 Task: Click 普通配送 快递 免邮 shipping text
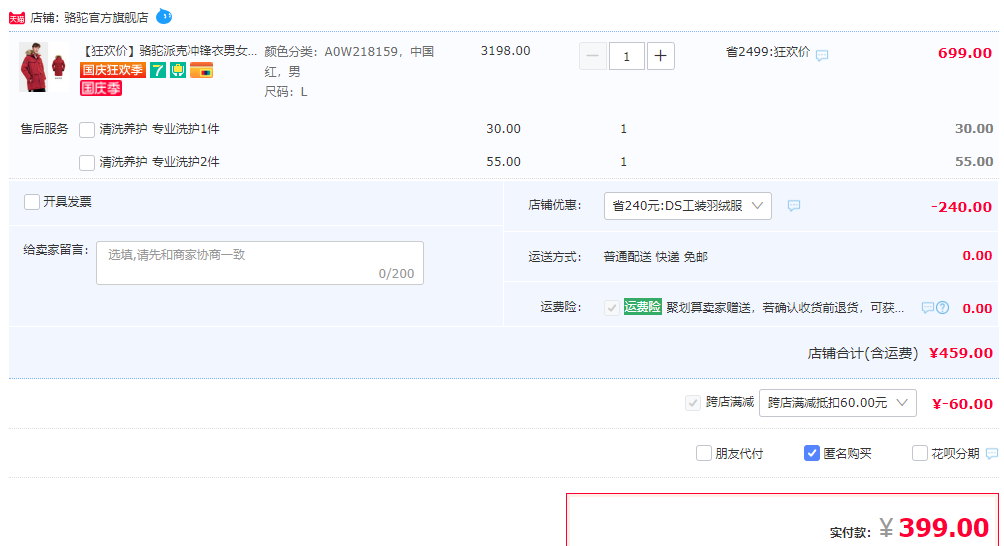click(655, 257)
